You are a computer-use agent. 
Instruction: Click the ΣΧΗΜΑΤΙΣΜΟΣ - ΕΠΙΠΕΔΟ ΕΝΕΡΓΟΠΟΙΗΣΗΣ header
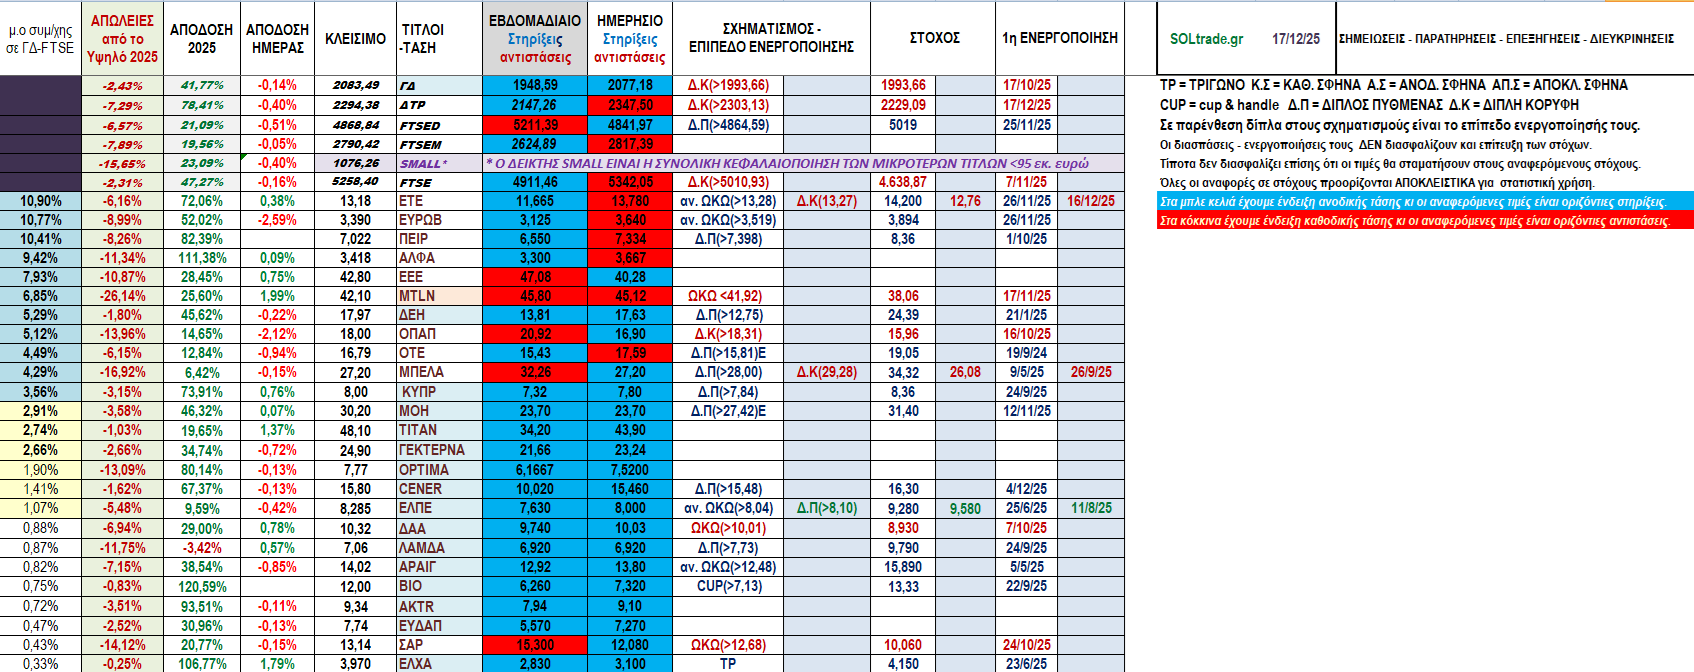click(x=770, y=38)
